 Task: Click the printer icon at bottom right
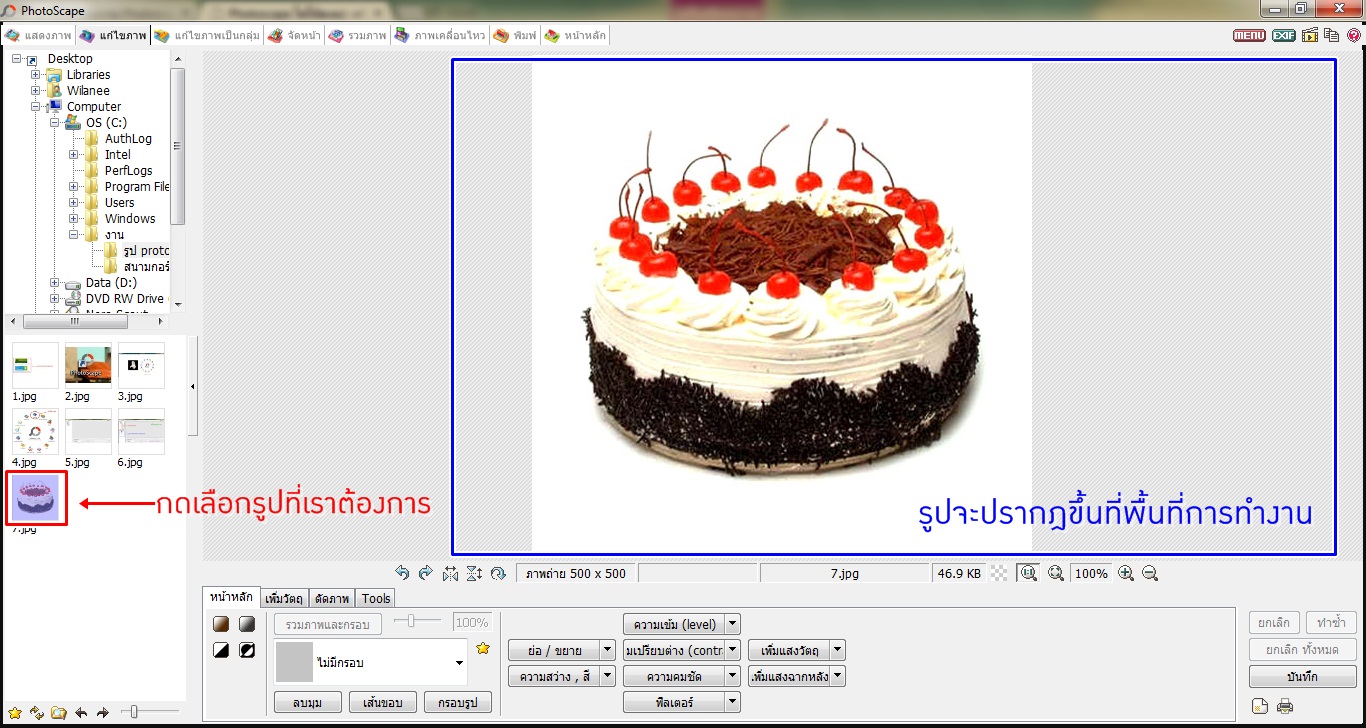click(1285, 707)
